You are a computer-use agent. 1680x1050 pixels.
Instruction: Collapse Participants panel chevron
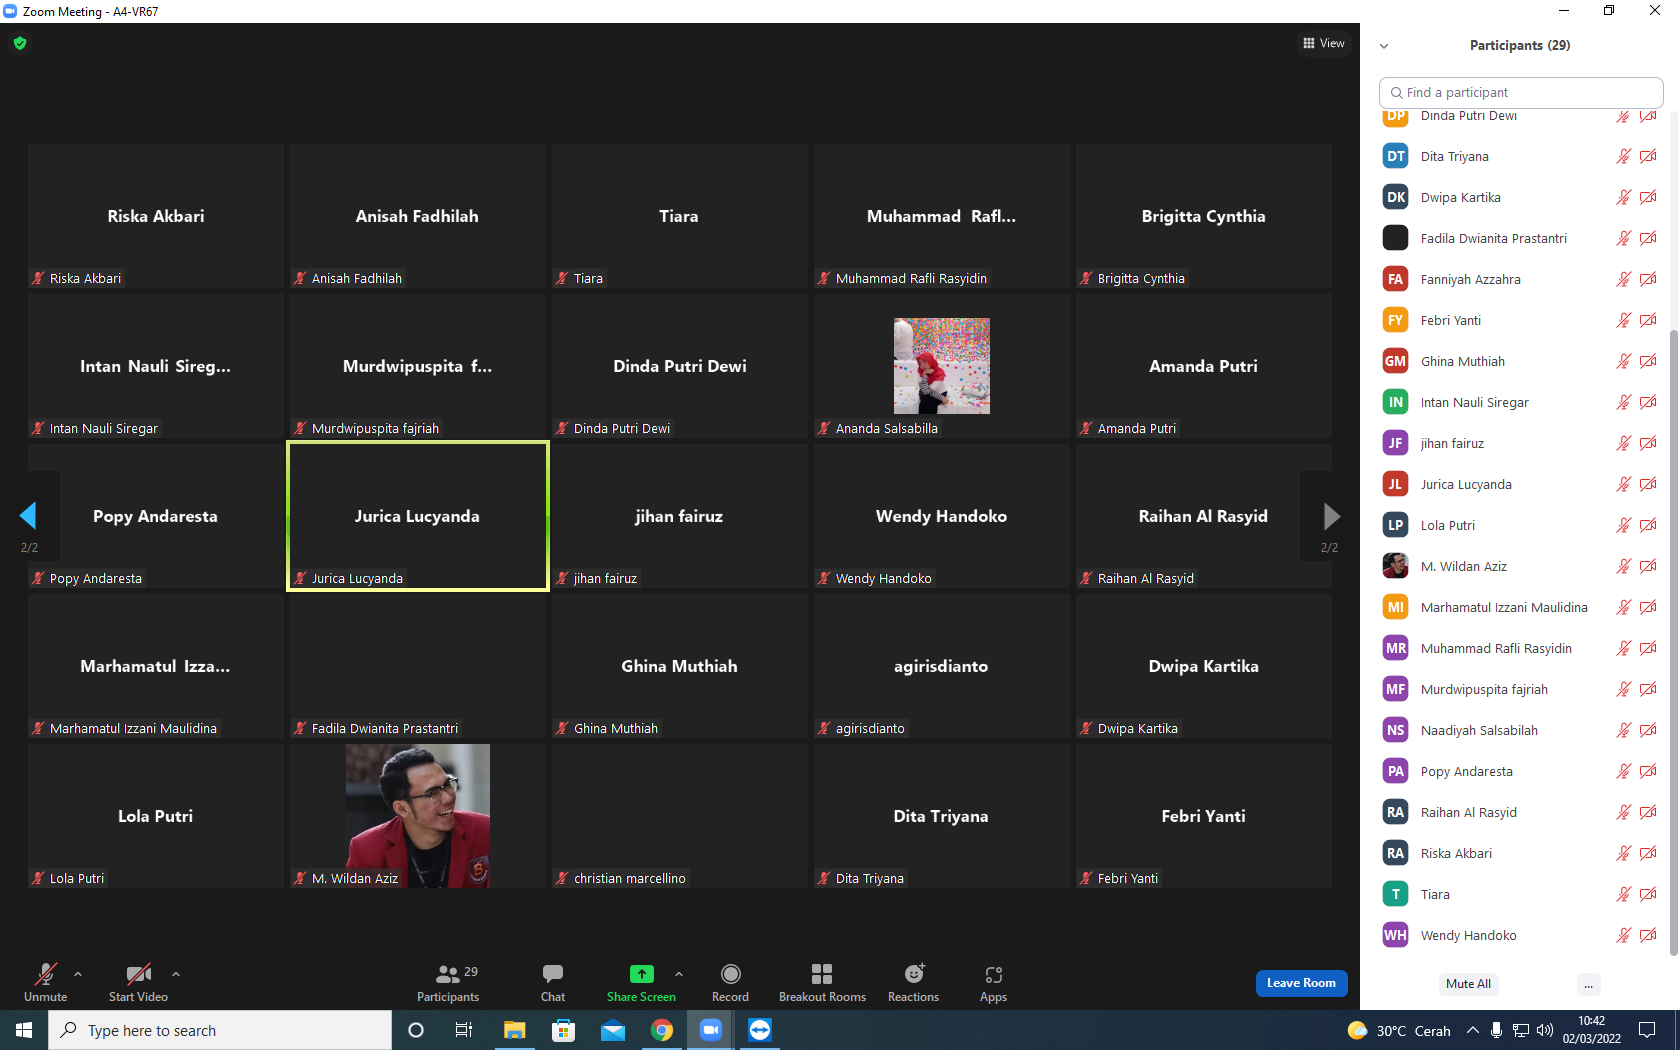point(1384,46)
